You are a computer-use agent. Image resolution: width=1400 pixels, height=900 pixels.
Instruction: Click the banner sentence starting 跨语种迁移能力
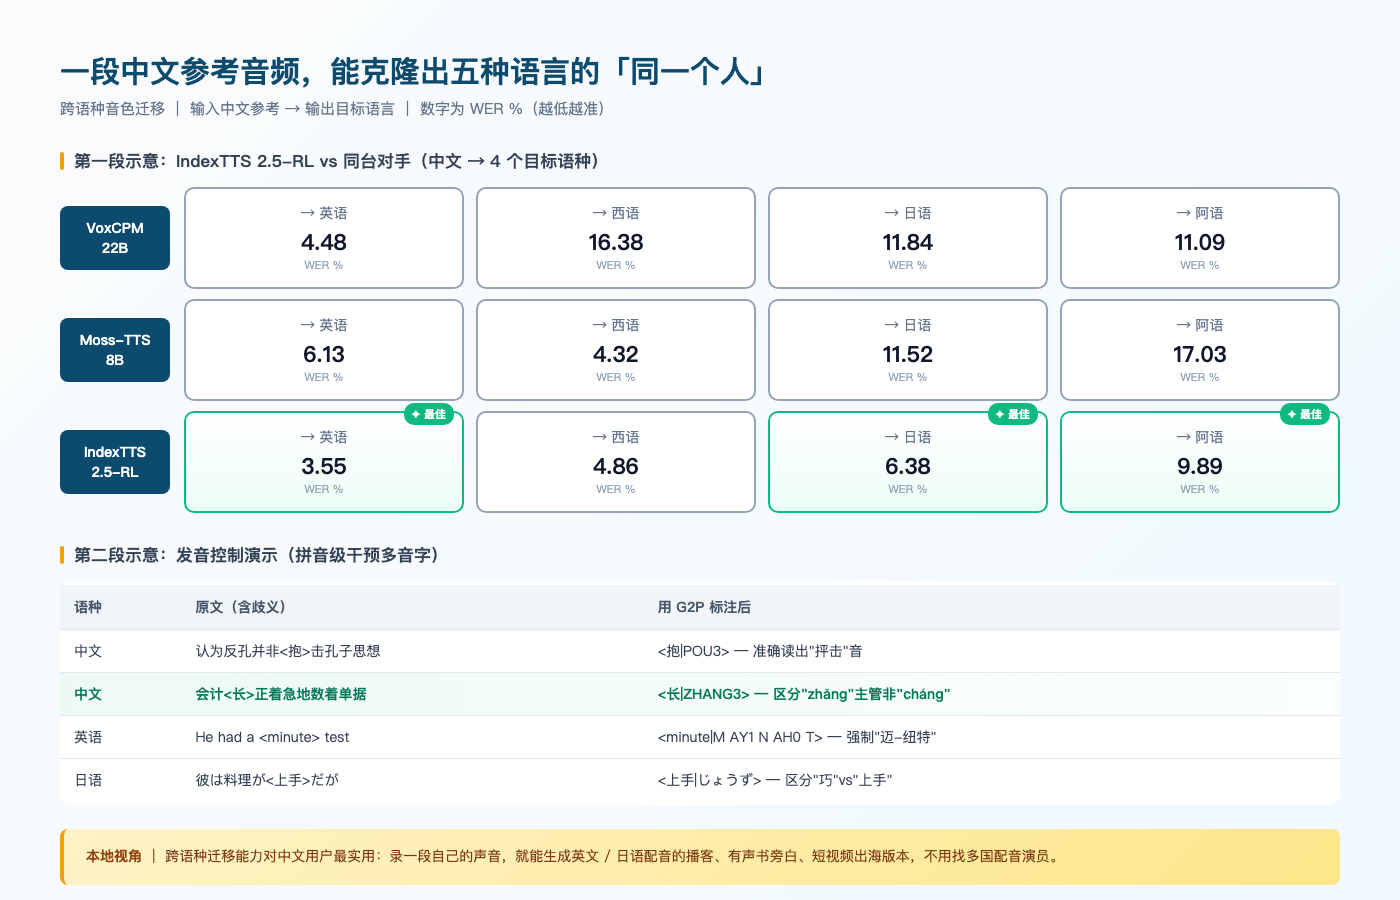pyautogui.click(x=615, y=856)
